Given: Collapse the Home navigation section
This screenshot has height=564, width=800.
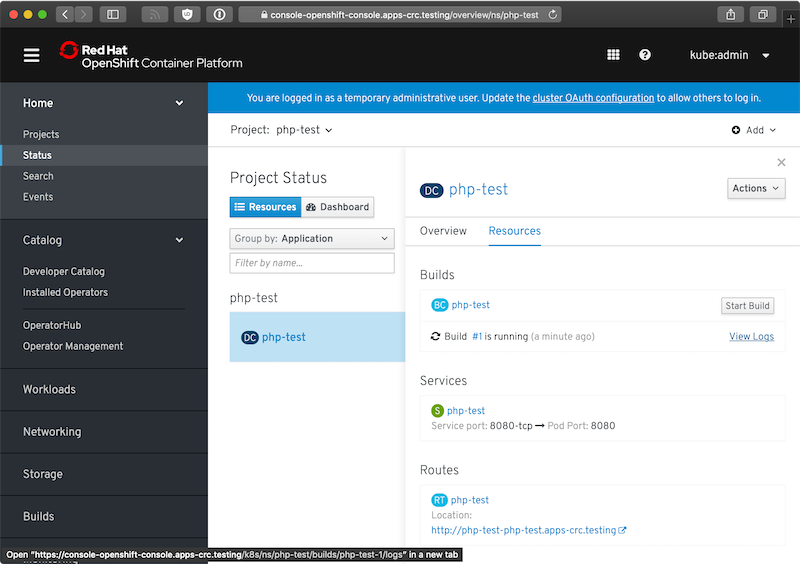Looking at the screenshot, I should pos(104,103).
